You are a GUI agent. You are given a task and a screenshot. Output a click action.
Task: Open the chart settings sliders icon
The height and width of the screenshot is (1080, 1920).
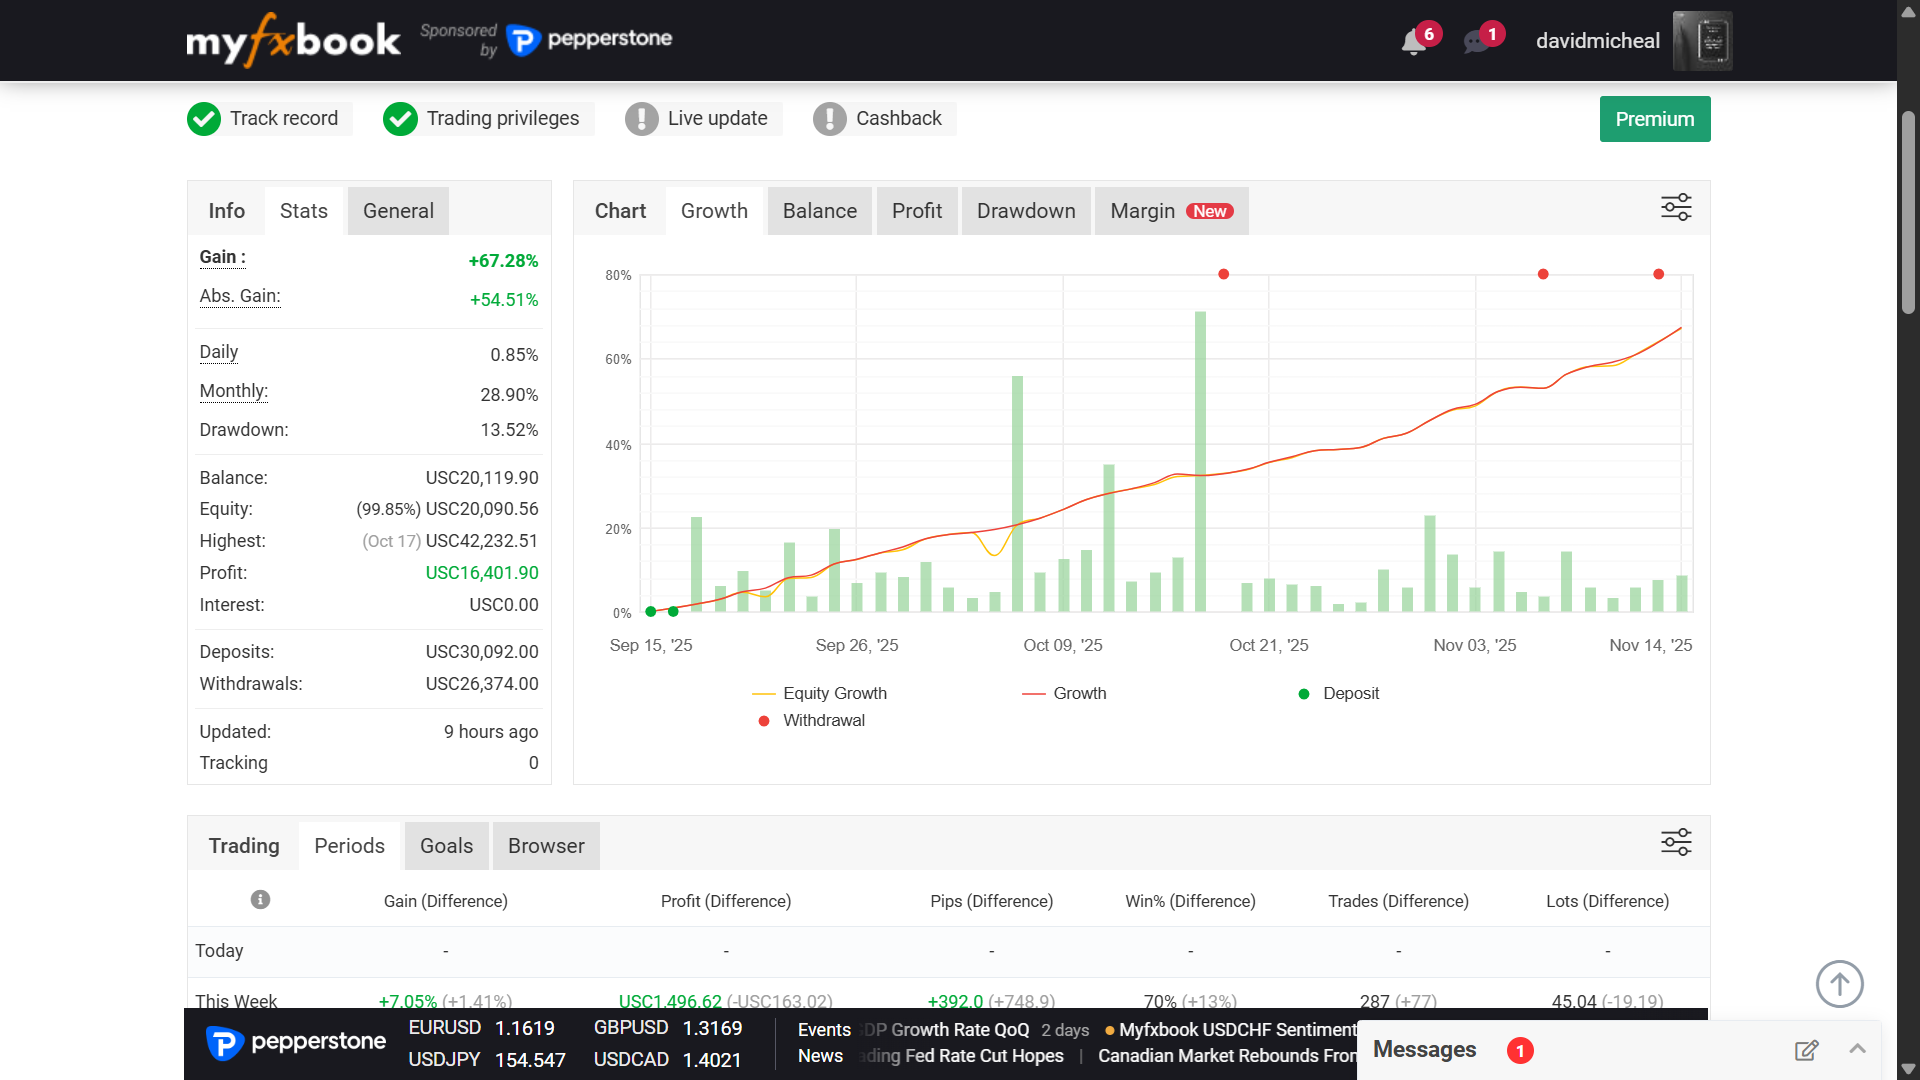coord(1676,207)
